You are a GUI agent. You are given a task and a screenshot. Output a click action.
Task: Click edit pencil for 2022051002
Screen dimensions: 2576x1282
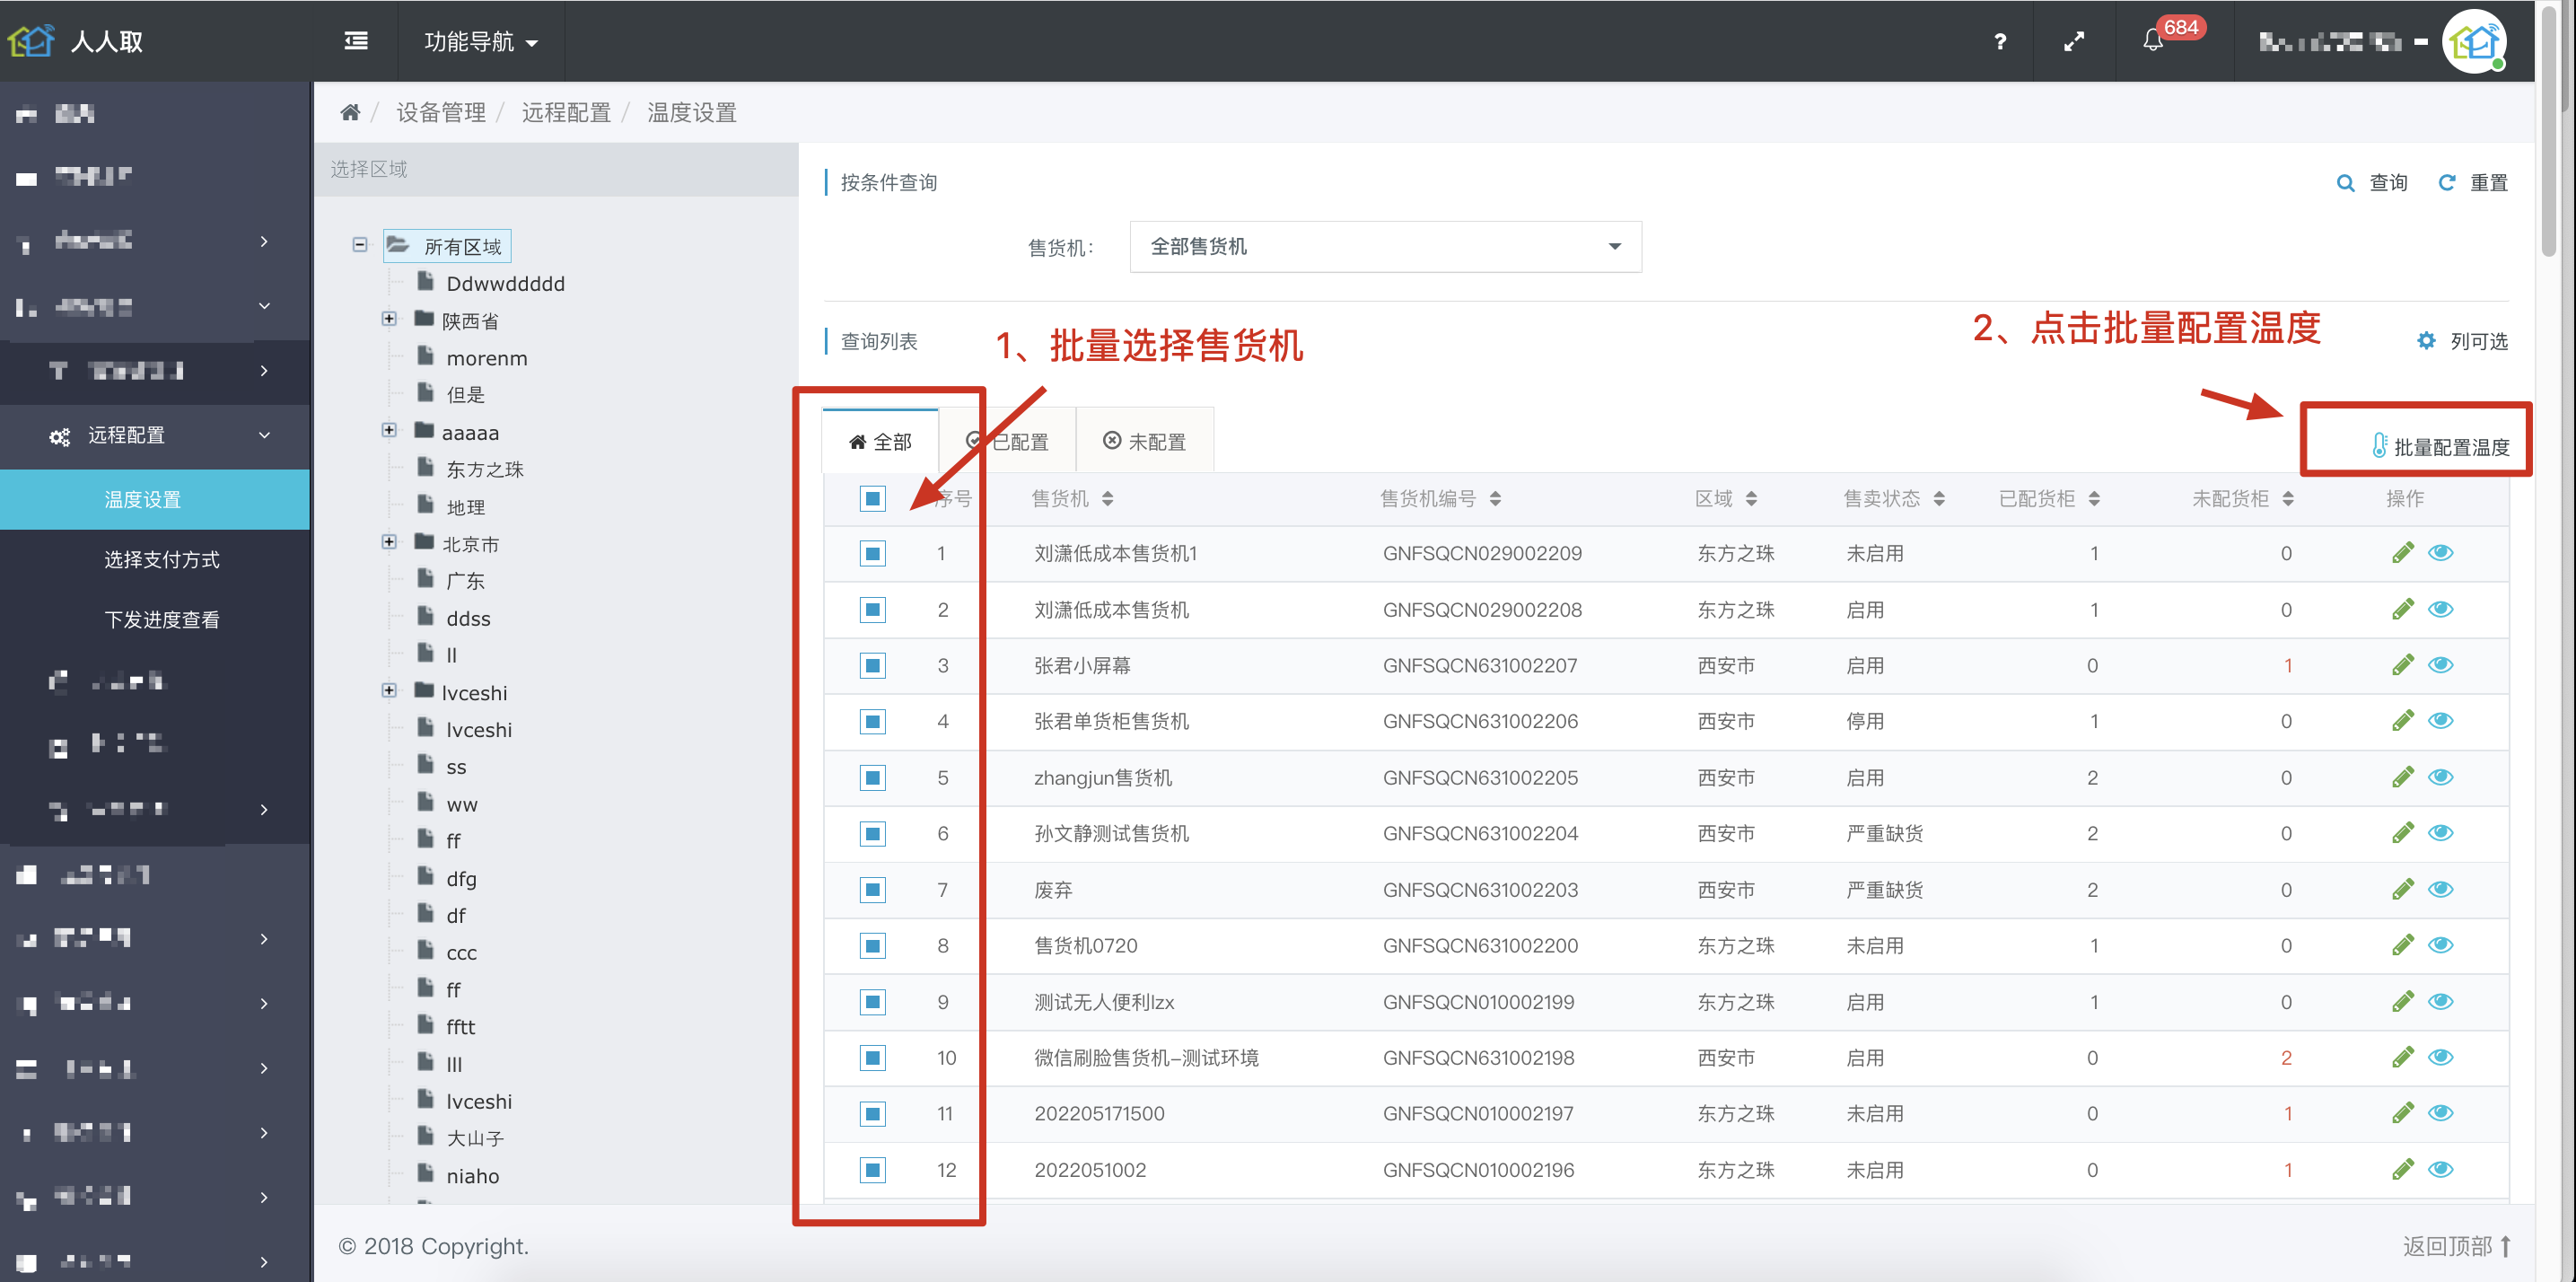click(2402, 1168)
